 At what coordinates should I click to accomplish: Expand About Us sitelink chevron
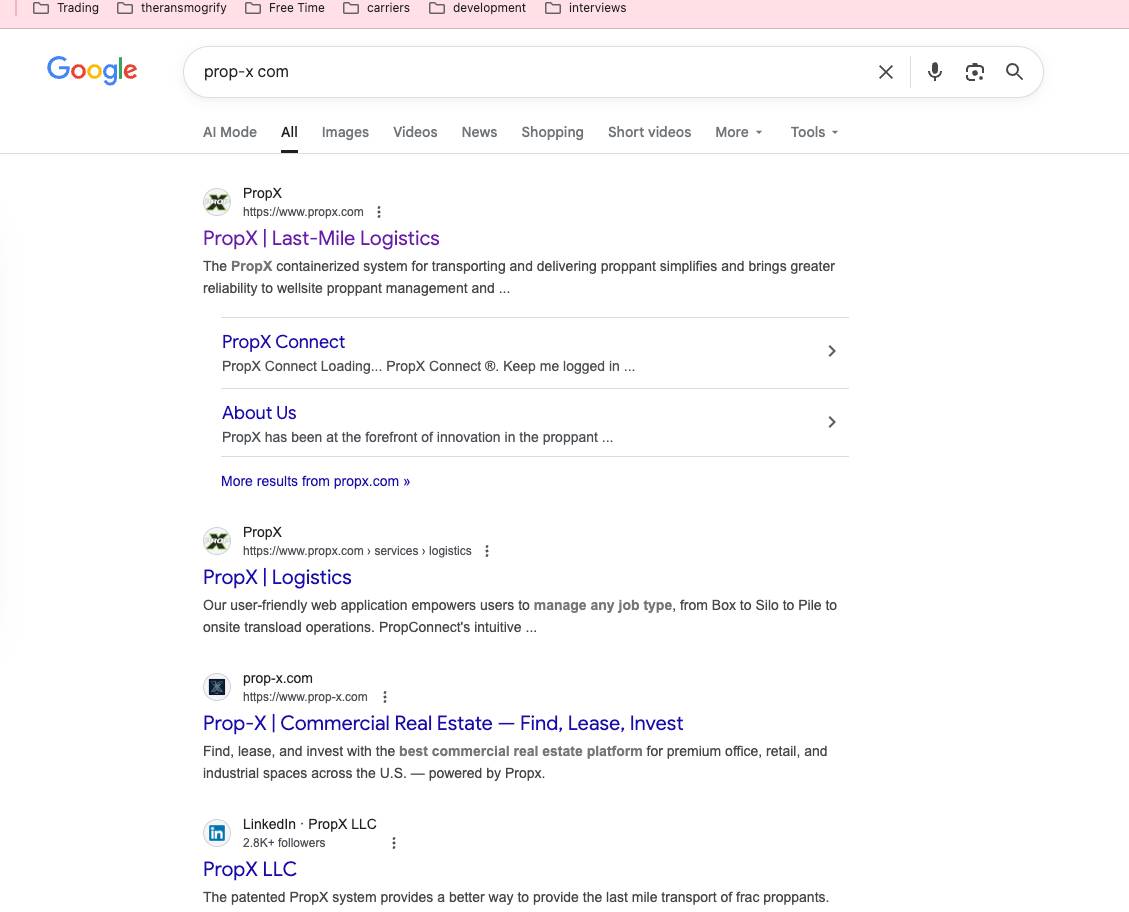(x=831, y=422)
